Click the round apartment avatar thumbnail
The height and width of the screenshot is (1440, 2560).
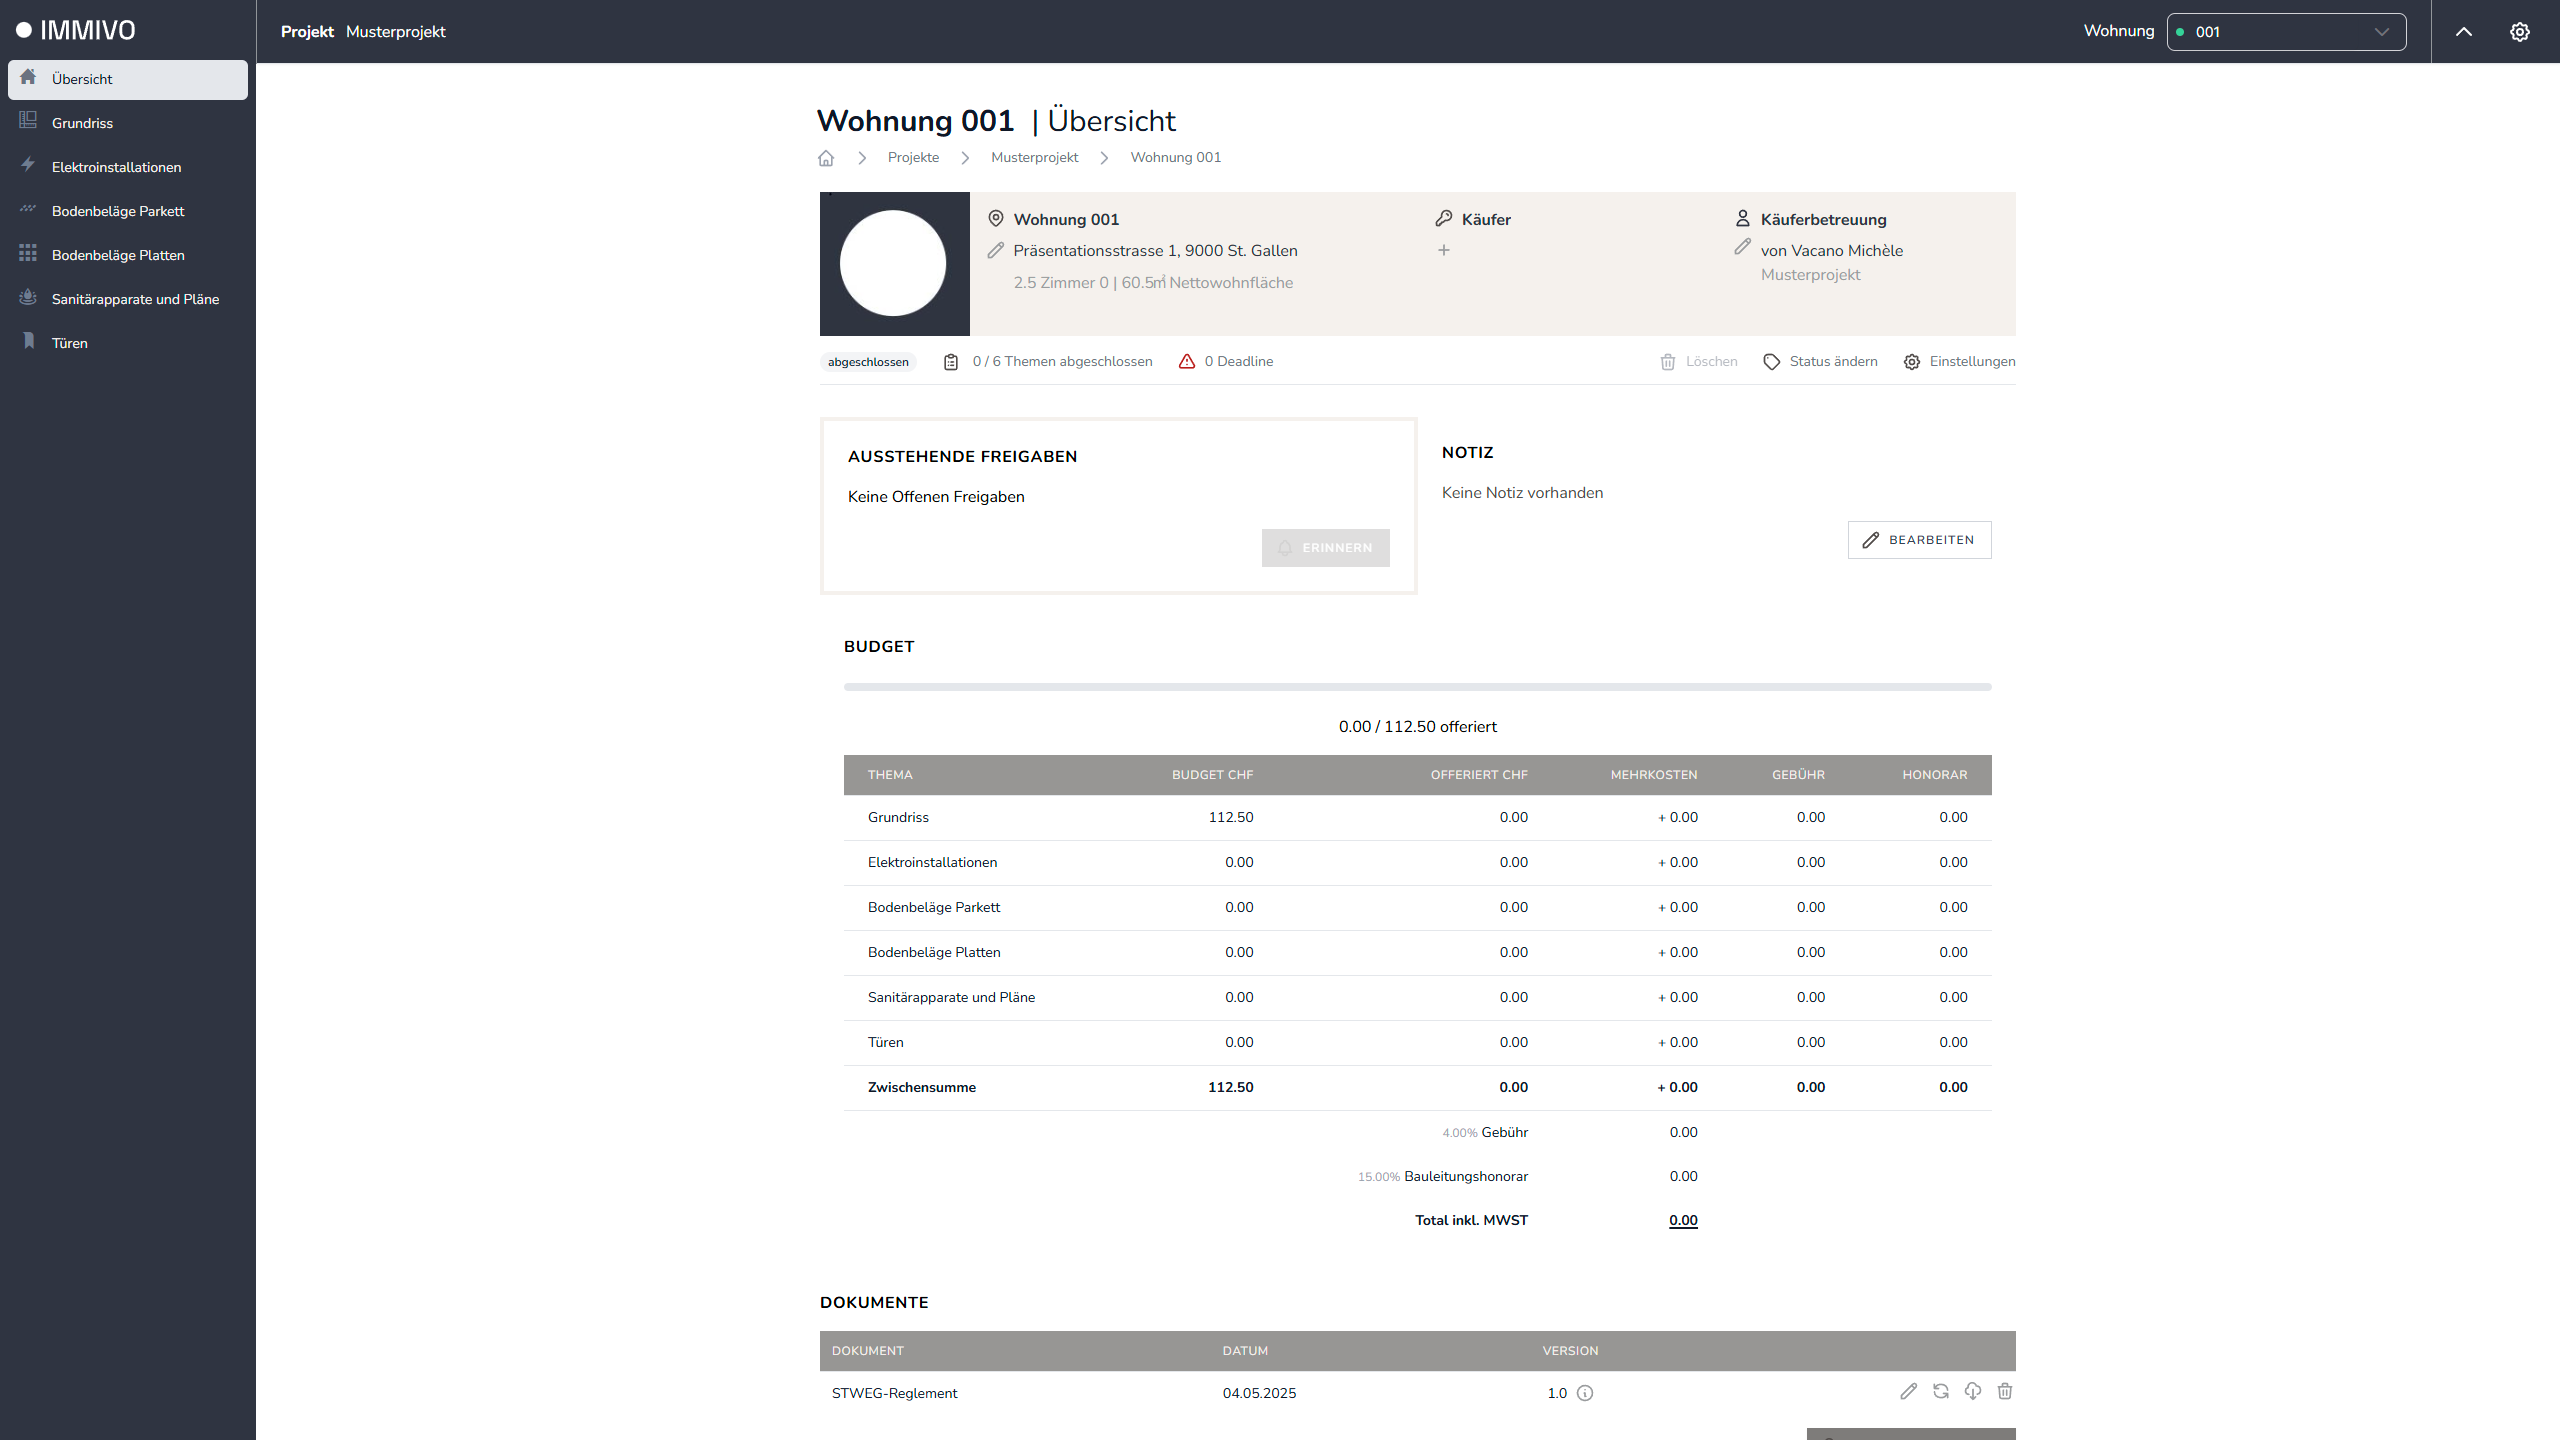893,263
